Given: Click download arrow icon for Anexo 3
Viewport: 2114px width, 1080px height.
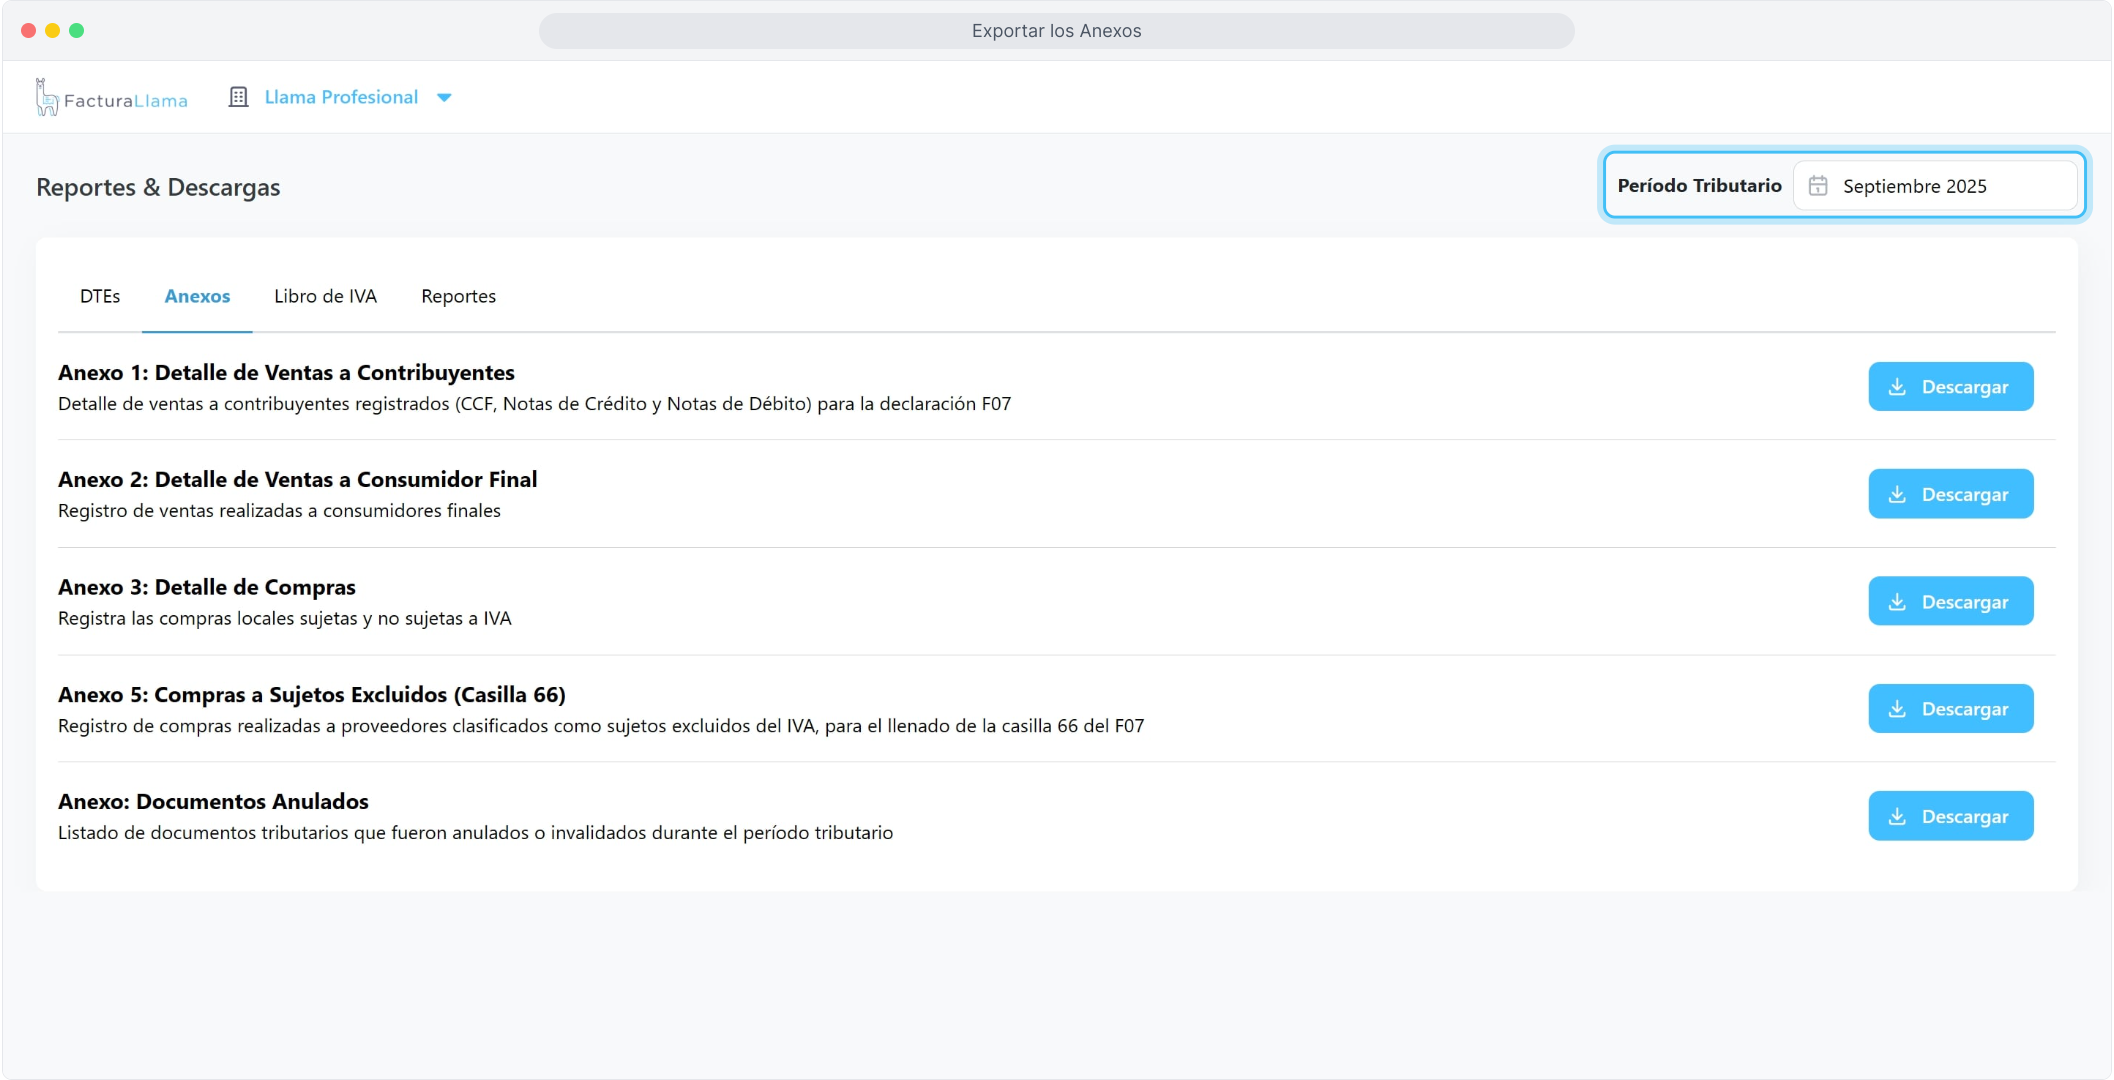Looking at the screenshot, I should click(x=1897, y=602).
